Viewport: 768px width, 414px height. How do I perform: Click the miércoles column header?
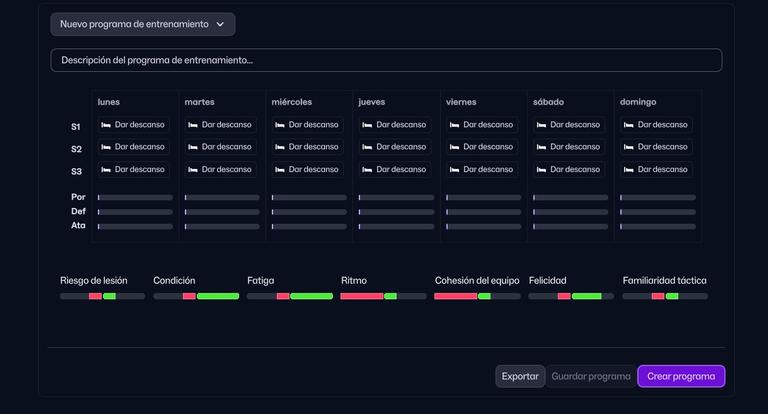point(291,102)
